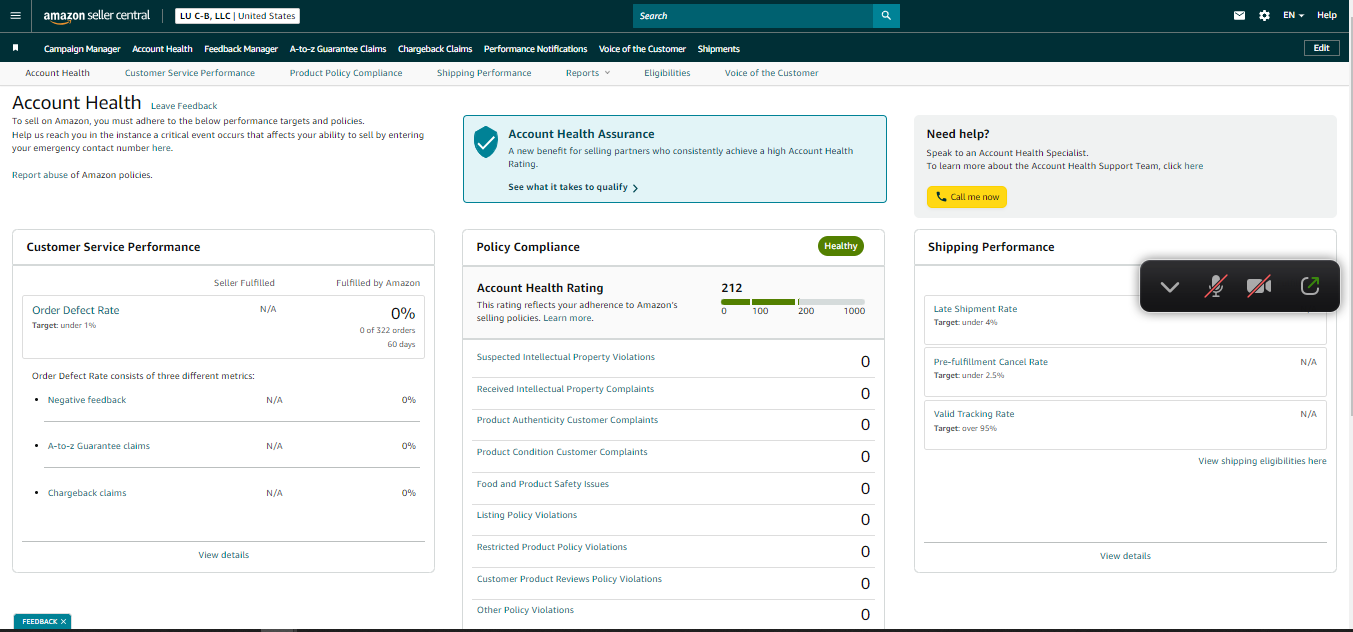
Task: Click the rating value 212
Action: coord(732,287)
